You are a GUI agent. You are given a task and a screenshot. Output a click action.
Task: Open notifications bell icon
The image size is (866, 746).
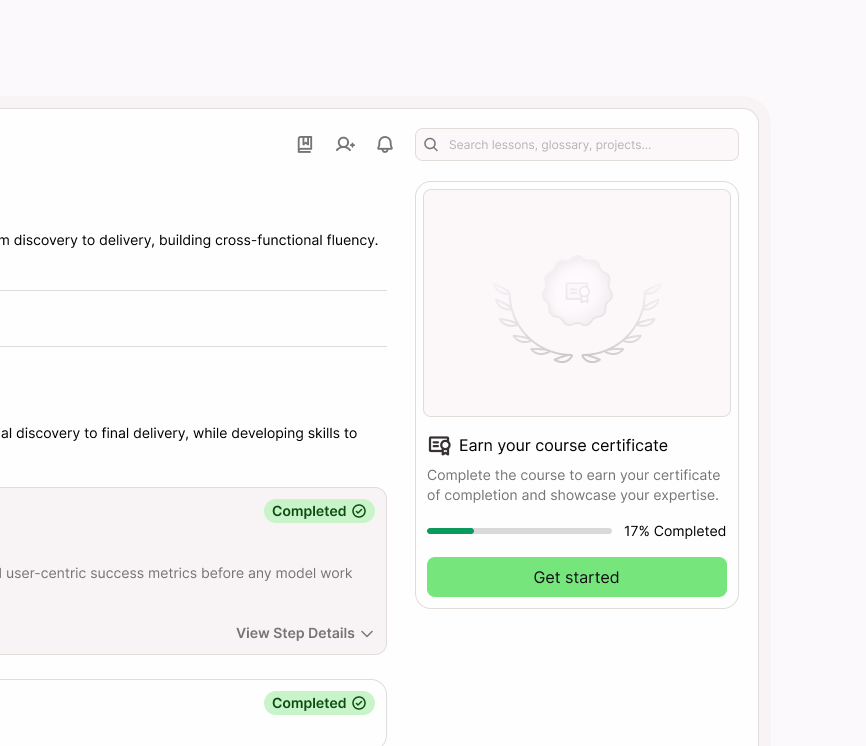pyautogui.click(x=385, y=145)
